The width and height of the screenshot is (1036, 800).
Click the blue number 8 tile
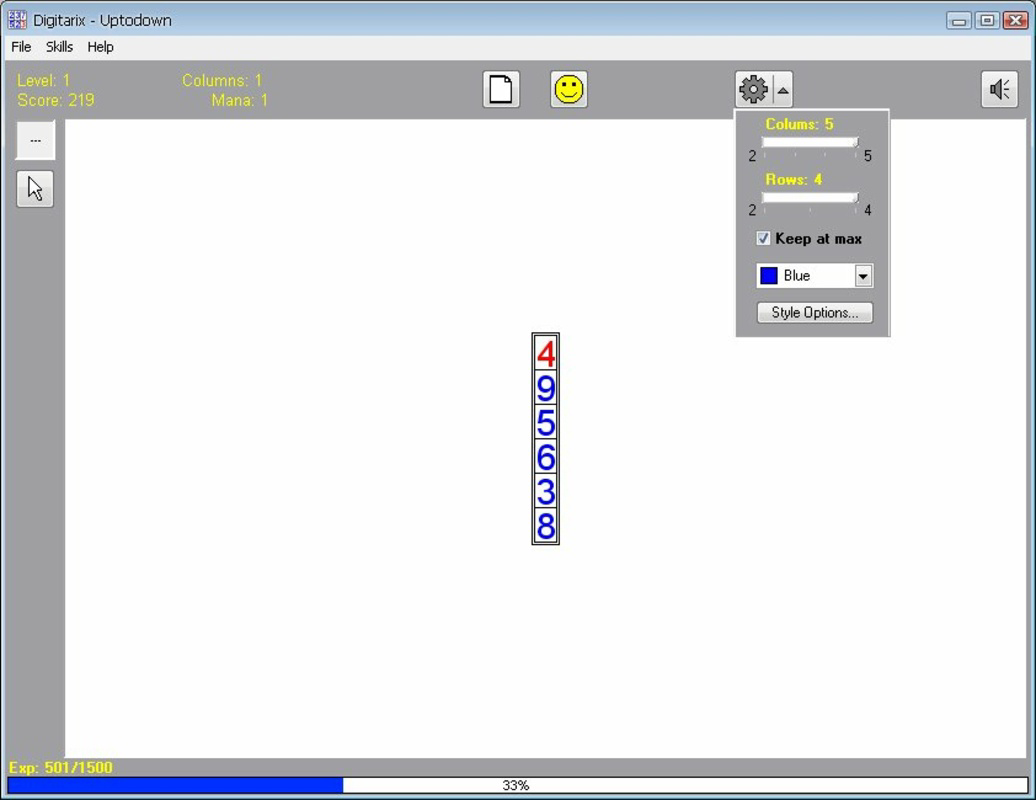tap(546, 525)
